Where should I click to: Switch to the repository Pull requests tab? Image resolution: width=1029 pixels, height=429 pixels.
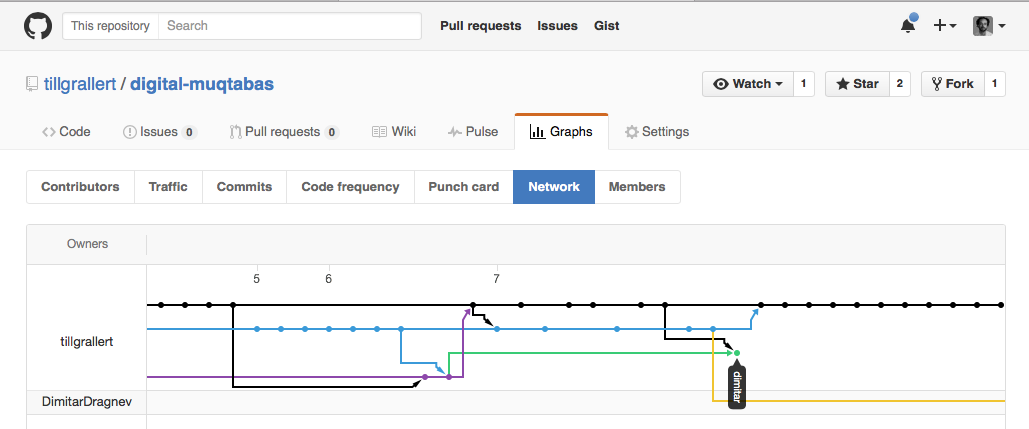284,132
